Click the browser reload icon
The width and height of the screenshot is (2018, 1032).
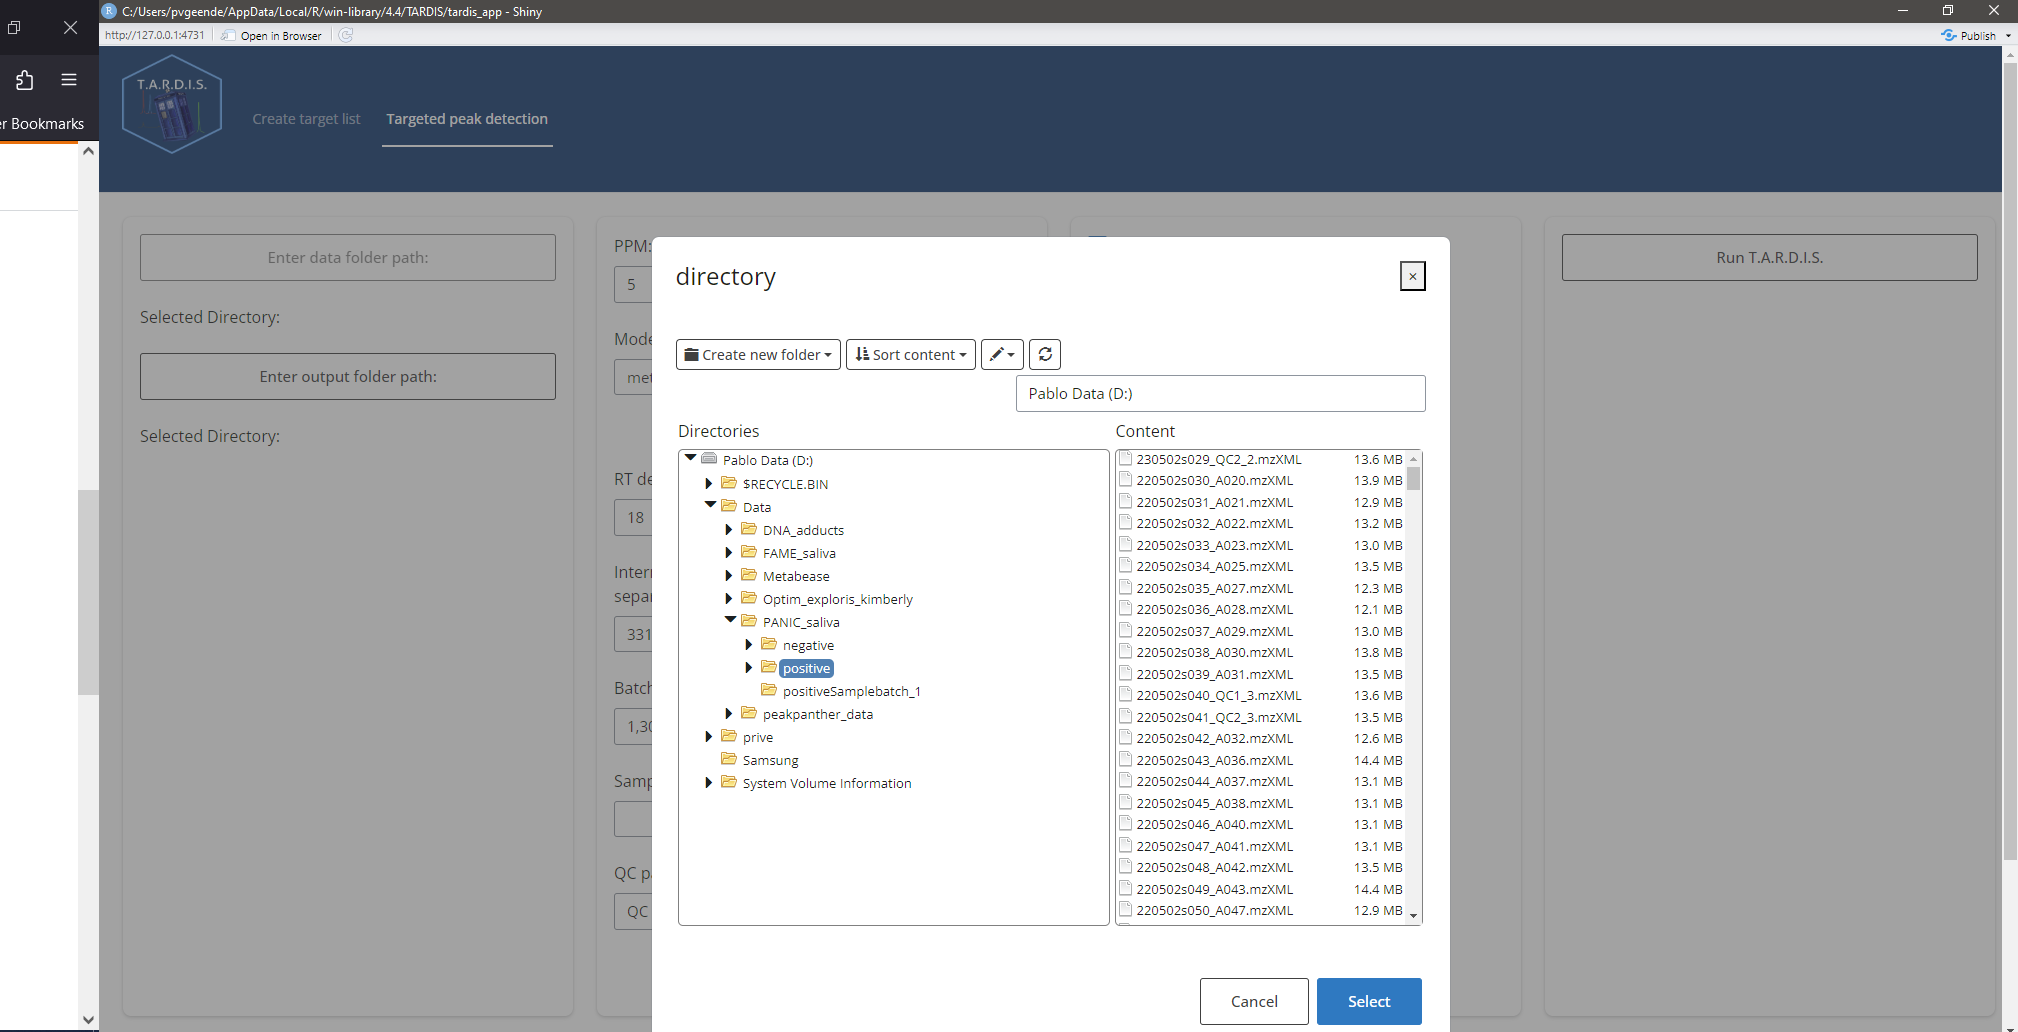pyautogui.click(x=346, y=35)
